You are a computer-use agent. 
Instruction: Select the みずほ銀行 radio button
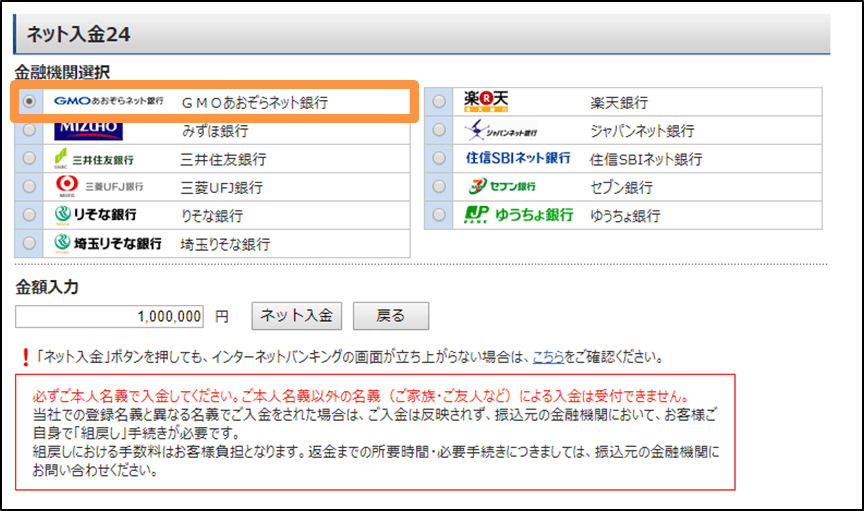(x=29, y=130)
